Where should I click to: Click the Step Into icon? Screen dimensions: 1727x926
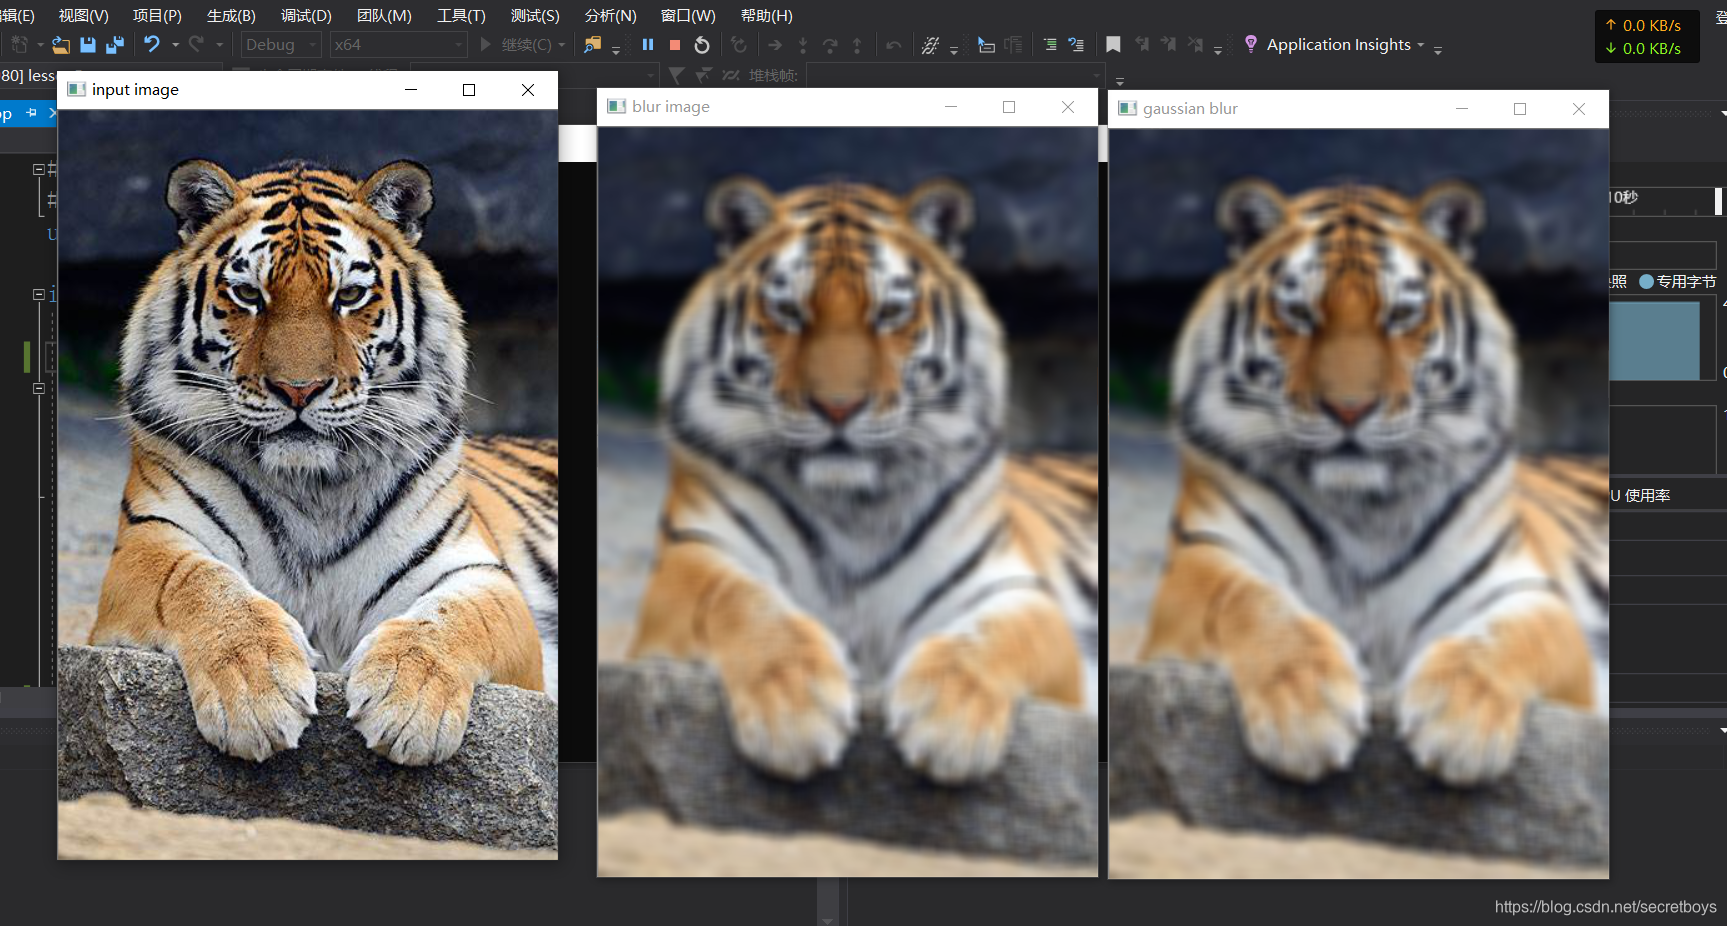(803, 45)
